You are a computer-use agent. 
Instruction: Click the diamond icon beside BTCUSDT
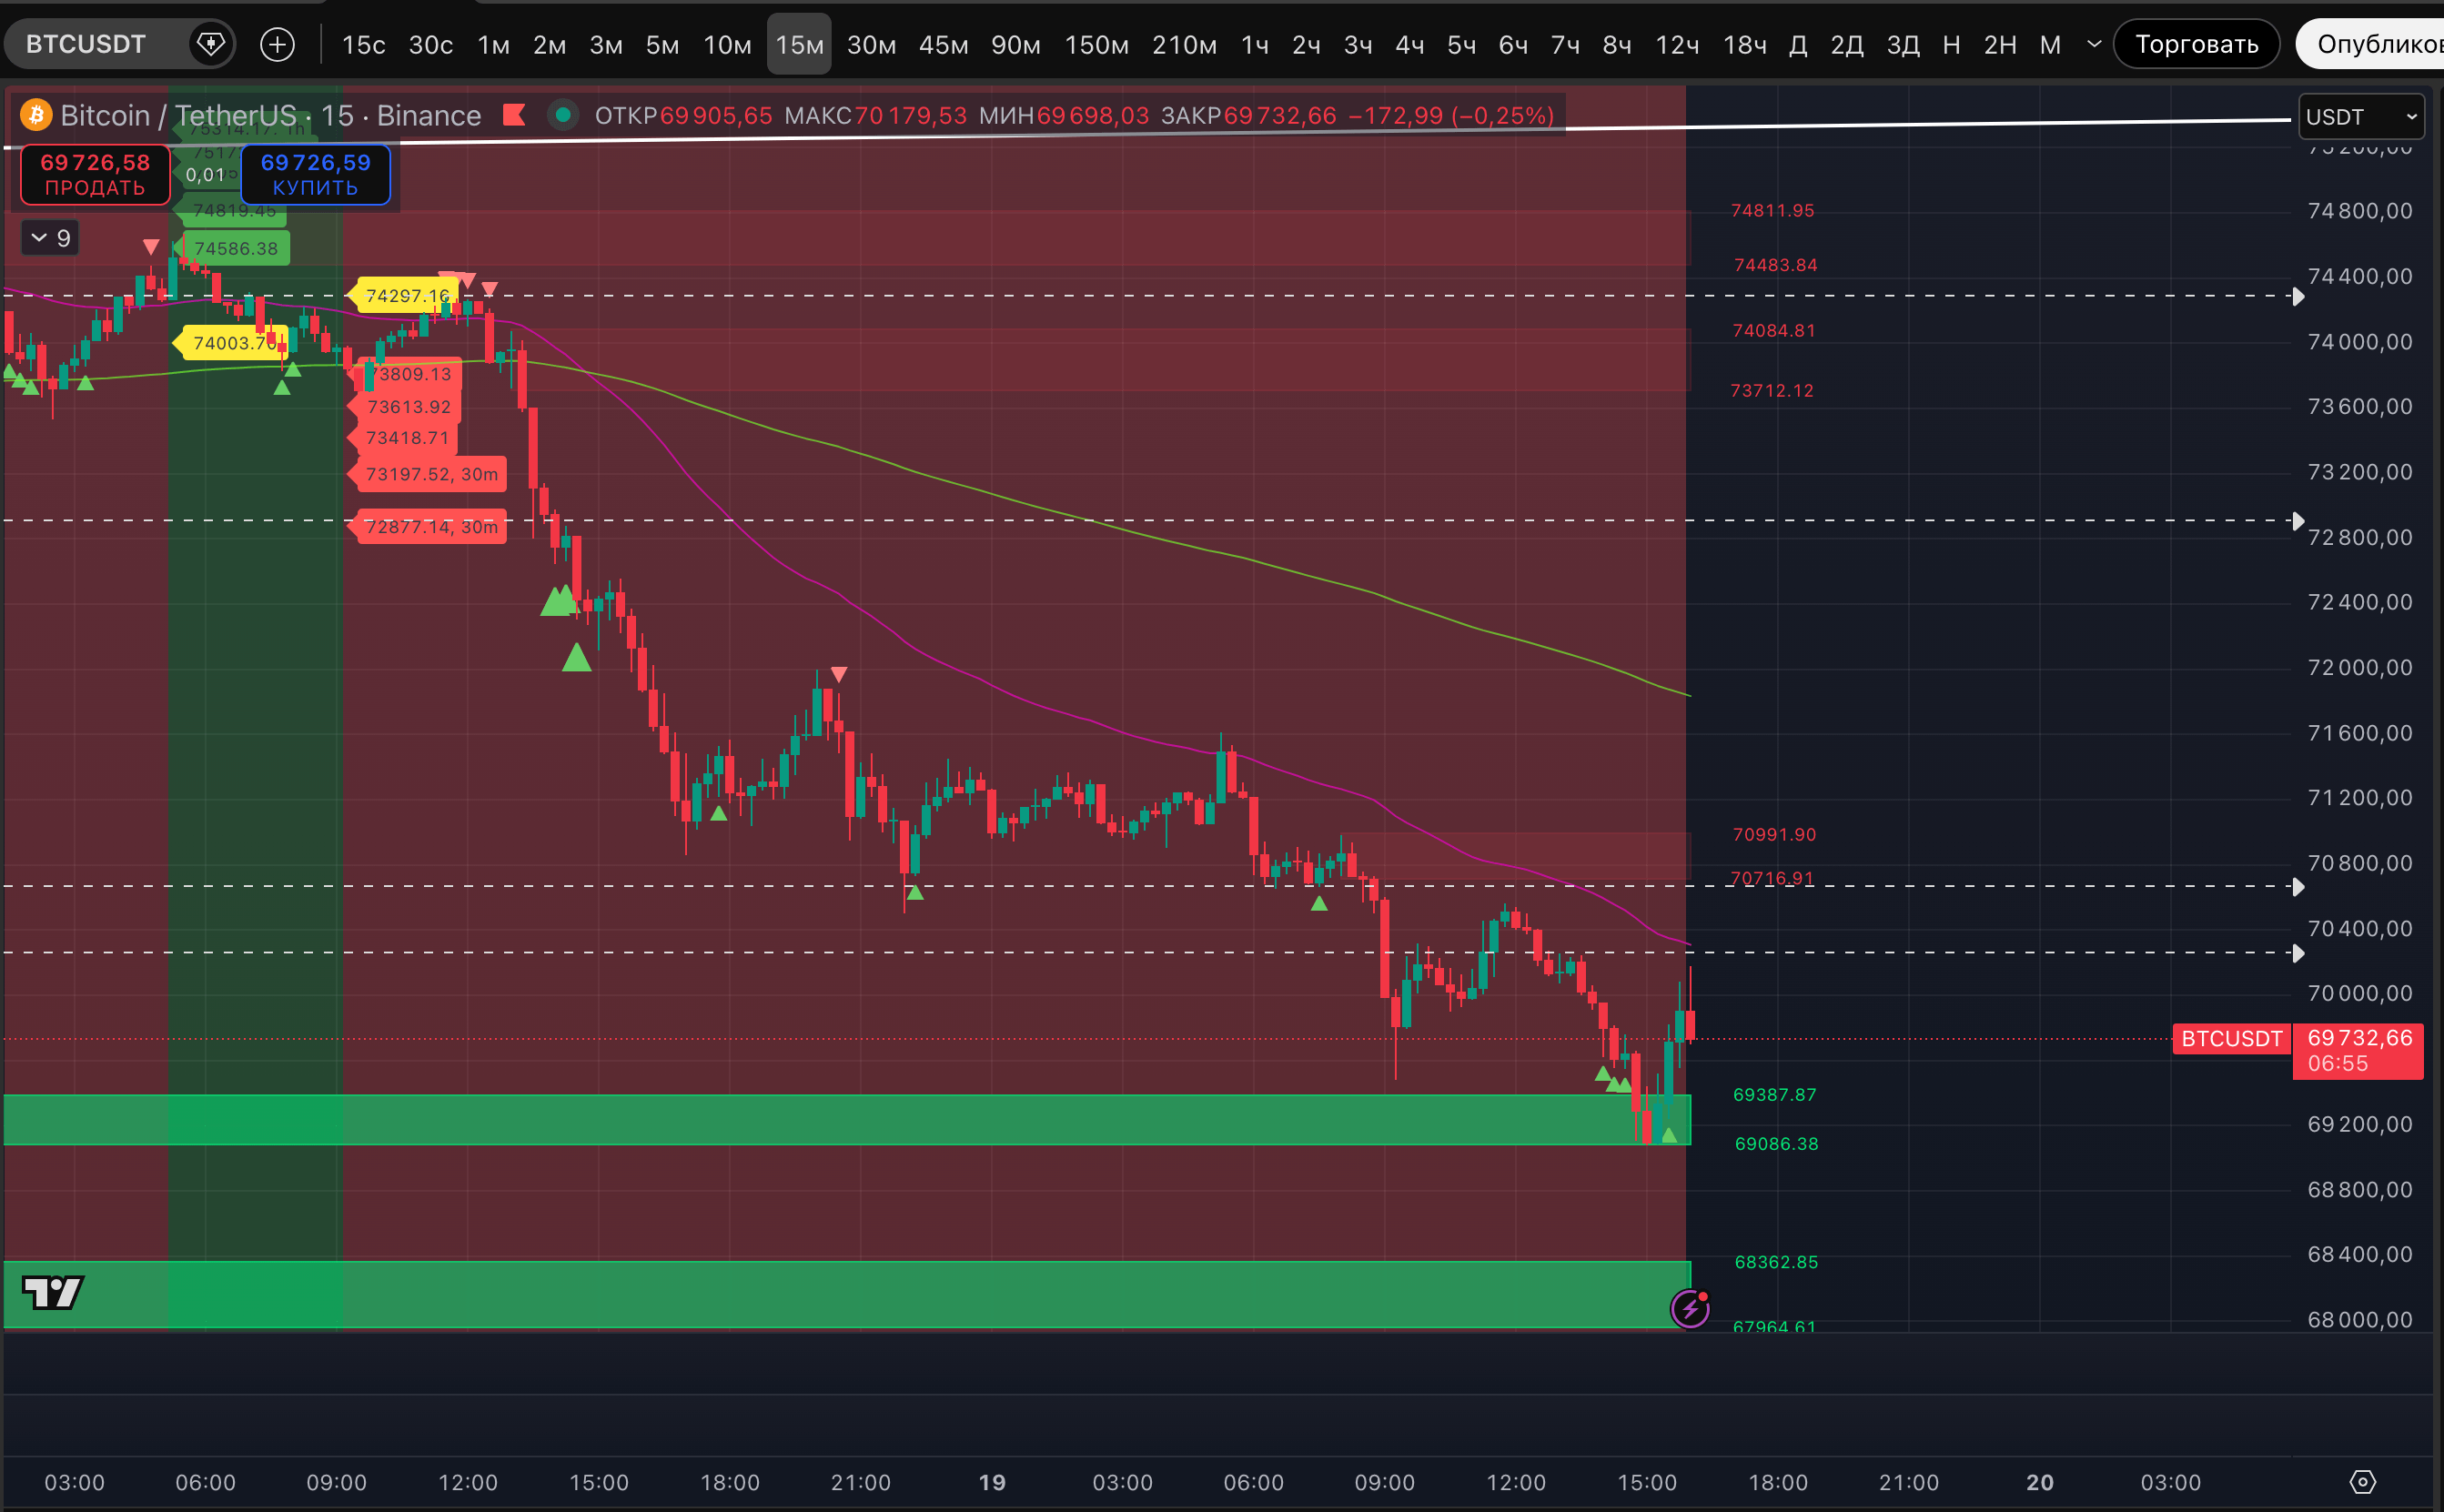[210, 44]
